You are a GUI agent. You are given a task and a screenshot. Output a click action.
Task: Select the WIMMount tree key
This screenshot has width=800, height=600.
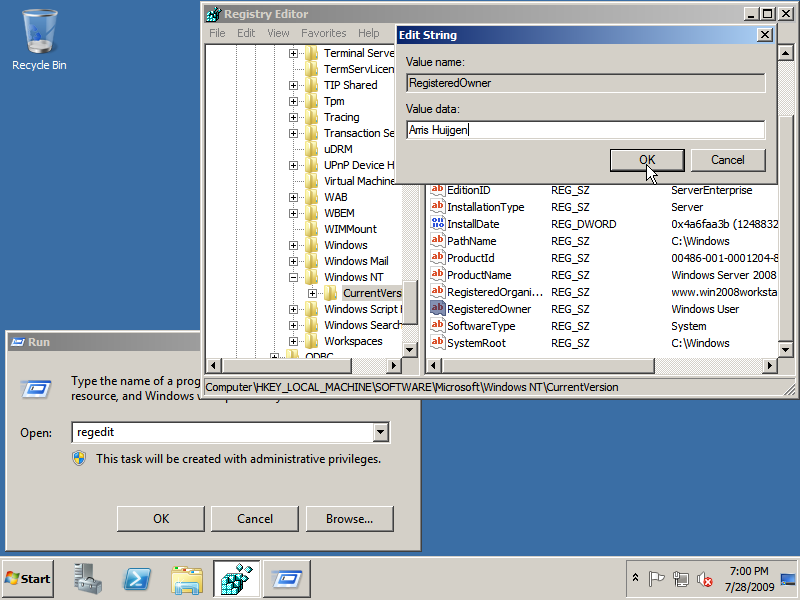pyautogui.click(x=350, y=229)
